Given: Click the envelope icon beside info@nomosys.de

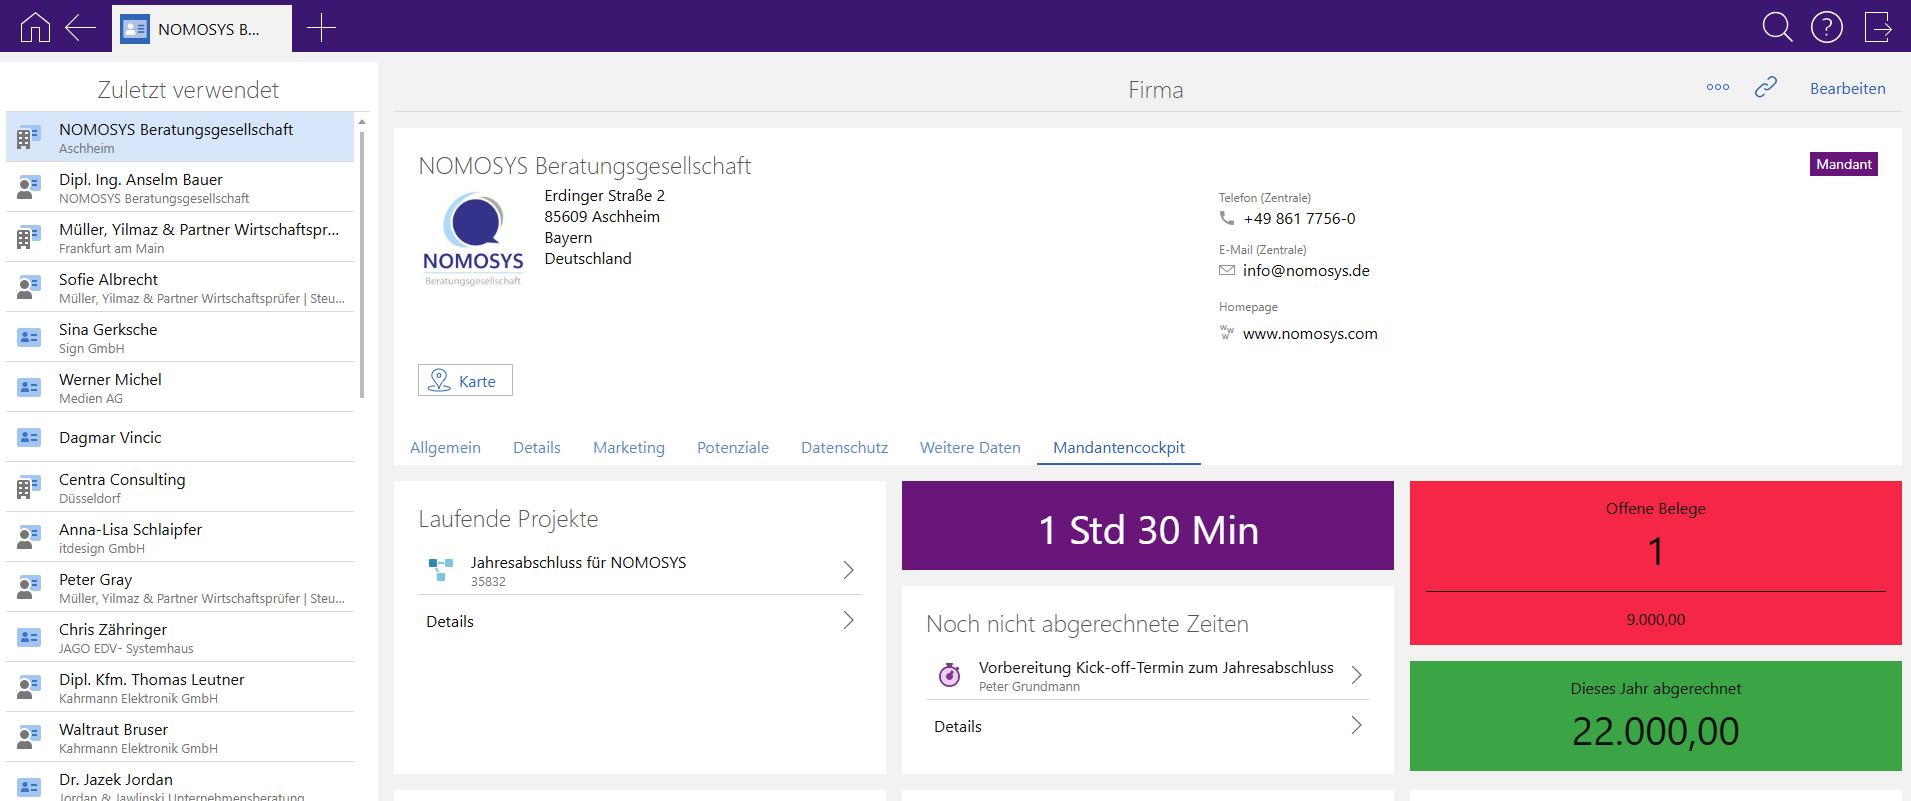Looking at the screenshot, I should coord(1227,270).
